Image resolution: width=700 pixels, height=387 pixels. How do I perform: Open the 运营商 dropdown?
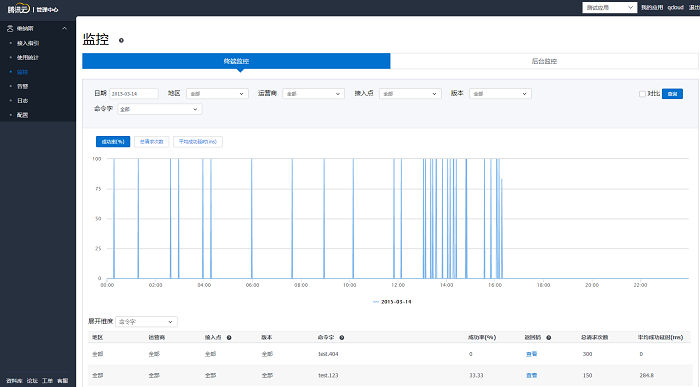click(x=313, y=94)
